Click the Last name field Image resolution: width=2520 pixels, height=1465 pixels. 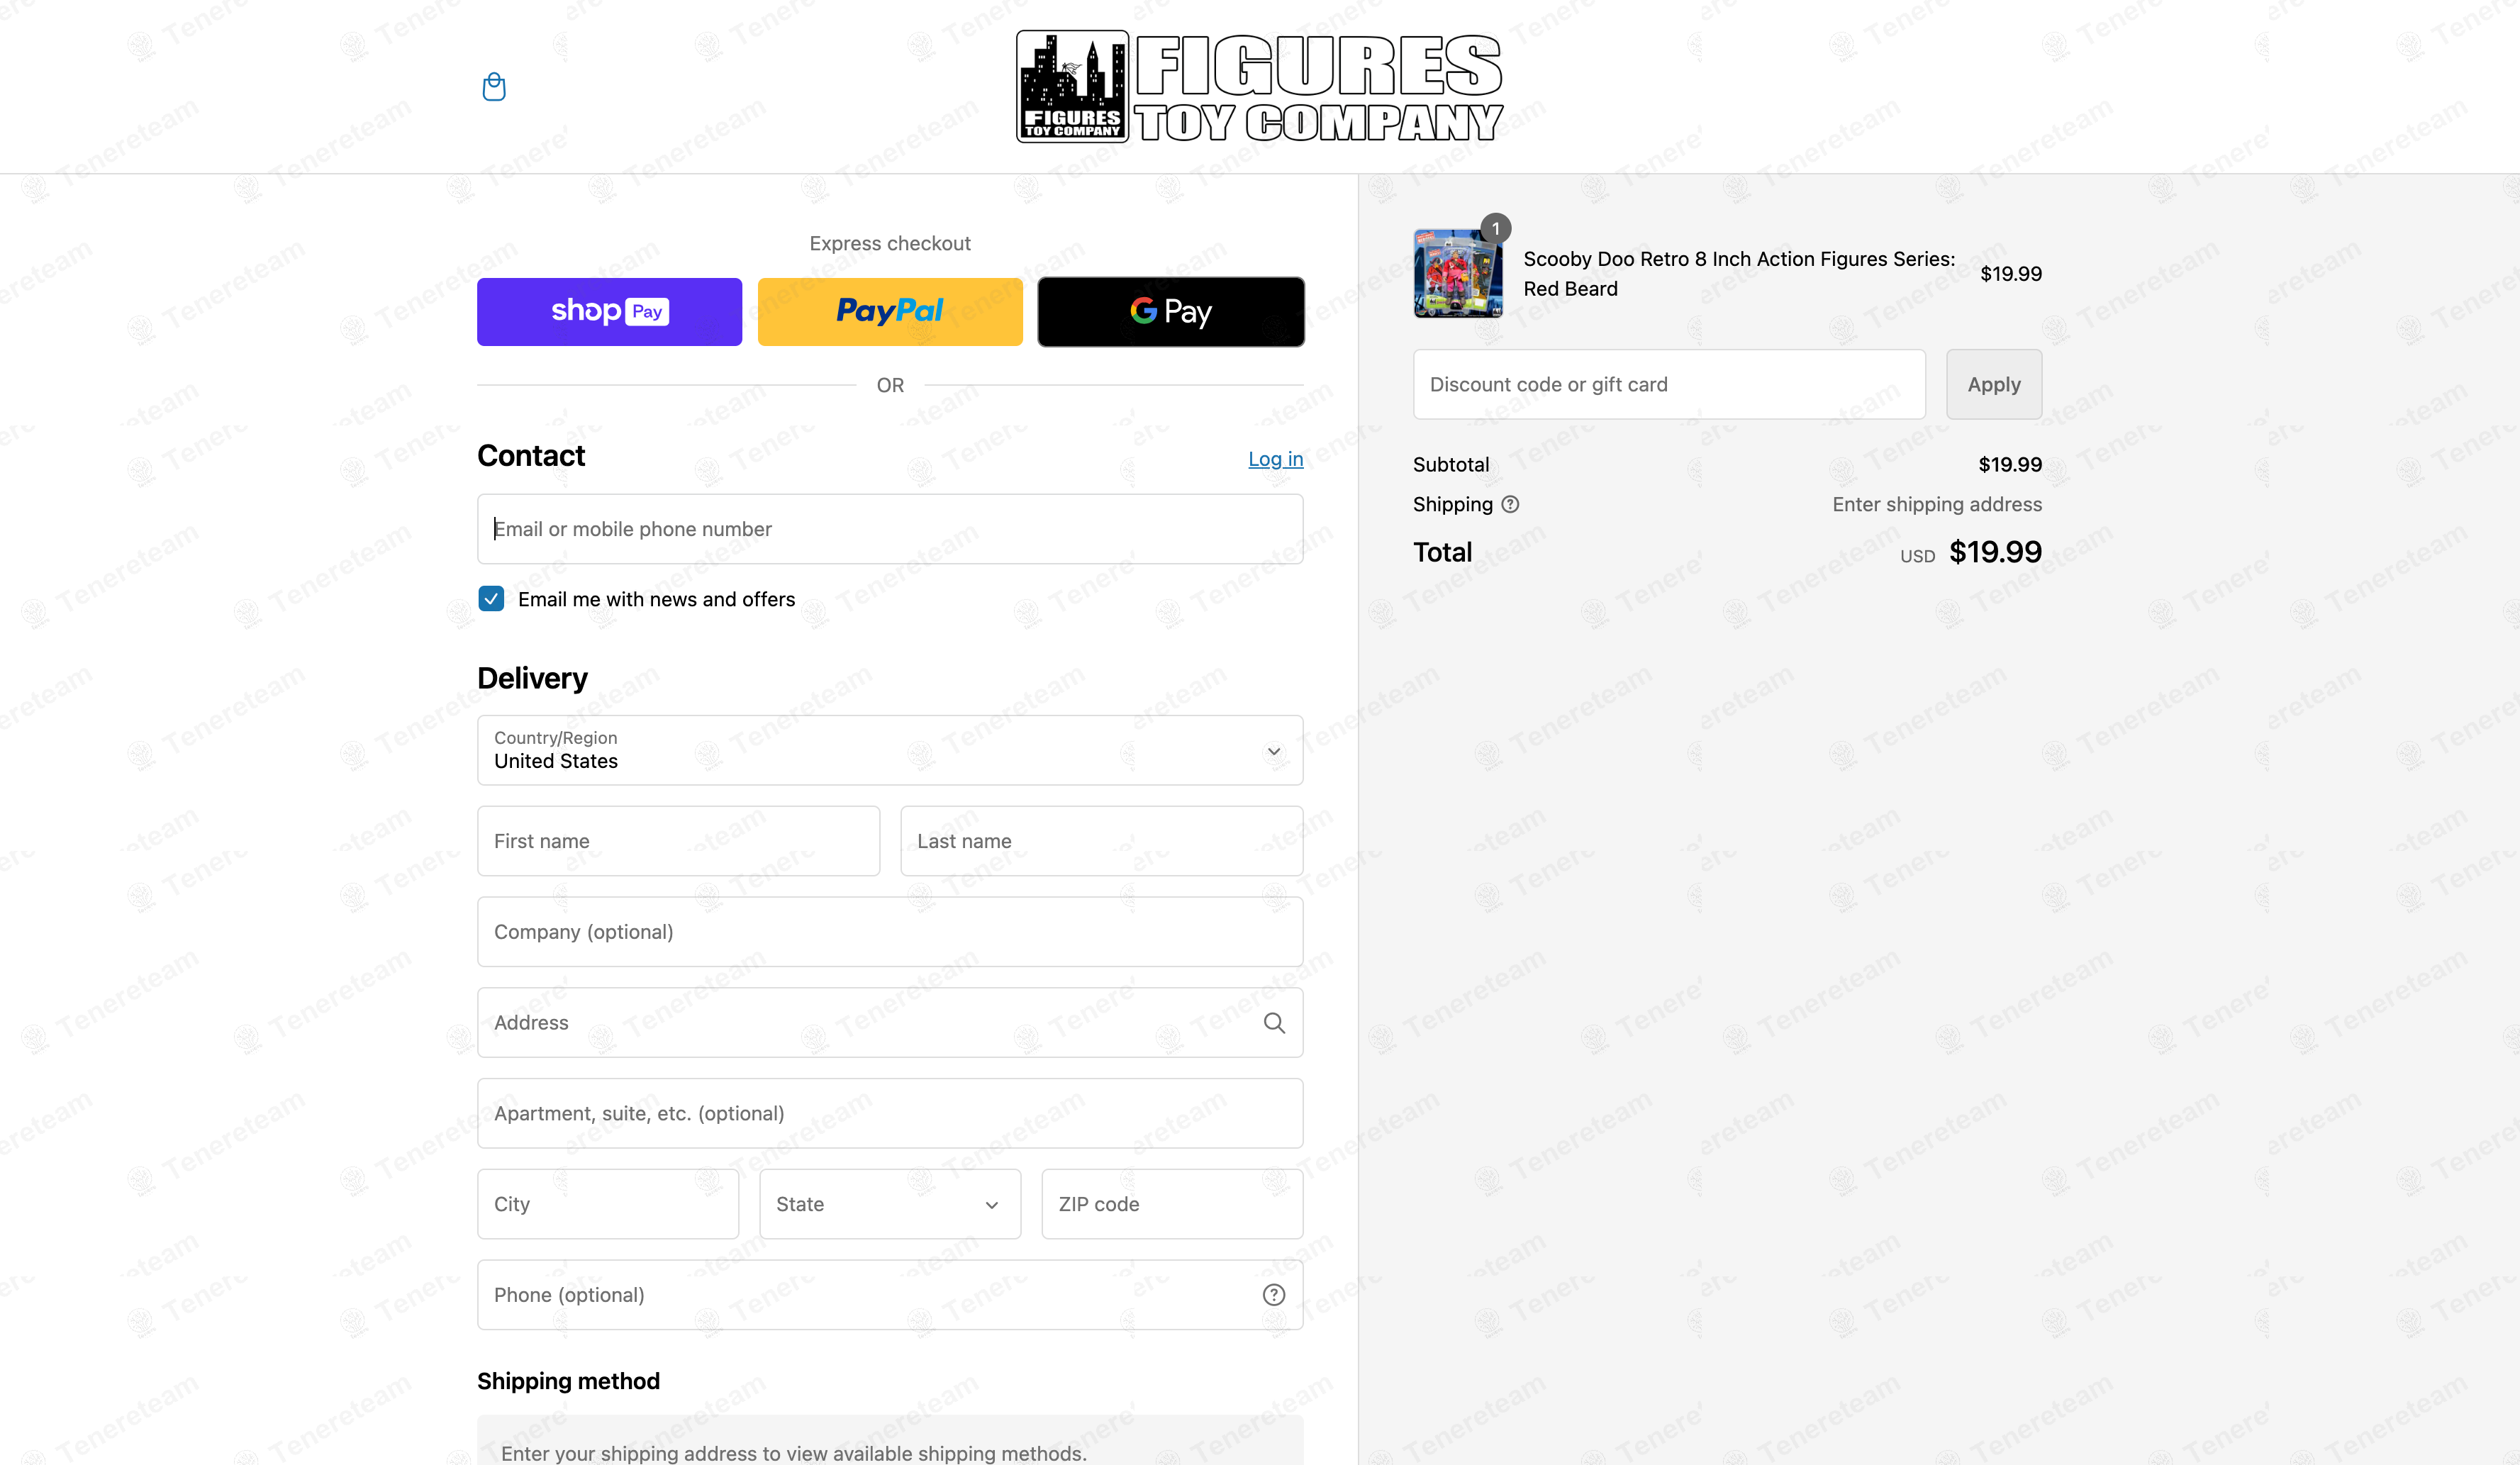coord(1101,841)
